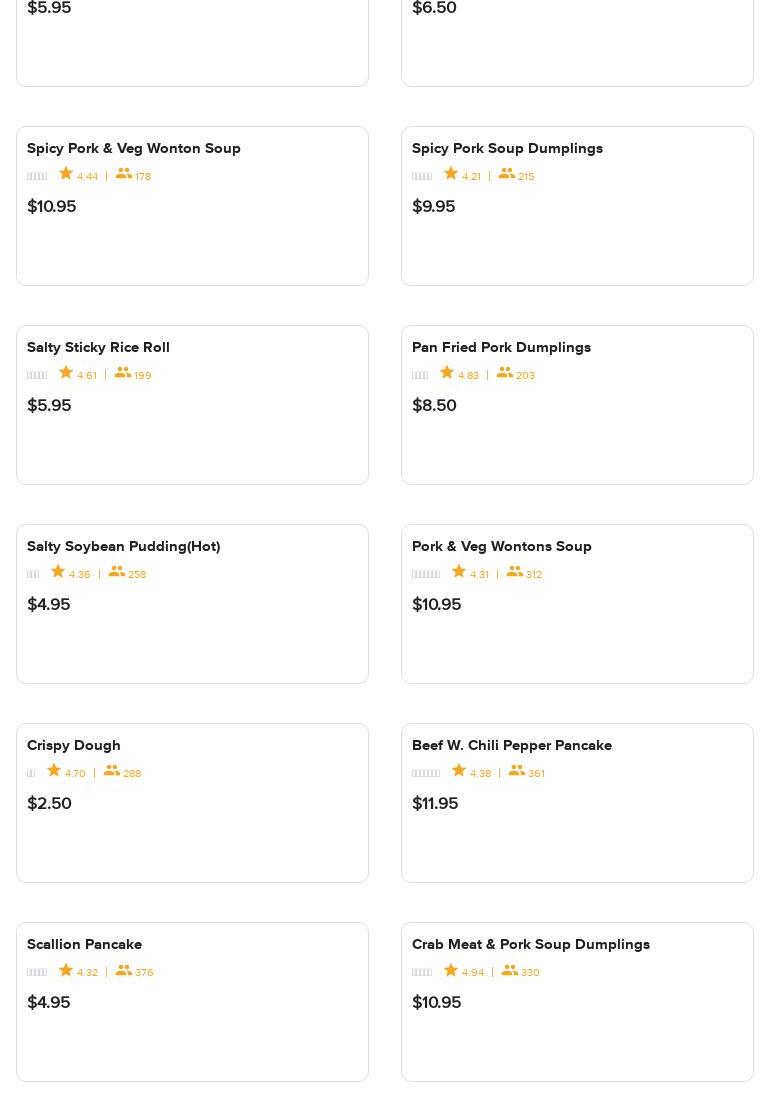The image size is (770, 1112).
Task: Click reviewers icon on Scallion Pancake card
Action: (124, 970)
